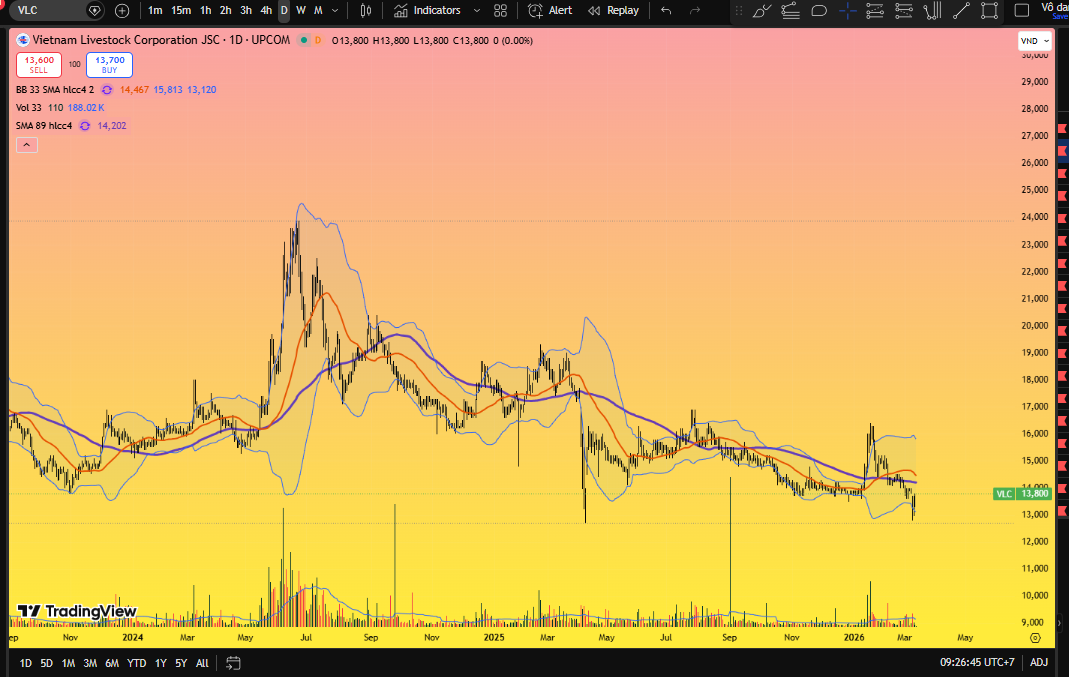
Task: Toggle ADJ adjusted data
Action: click(1038, 662)
